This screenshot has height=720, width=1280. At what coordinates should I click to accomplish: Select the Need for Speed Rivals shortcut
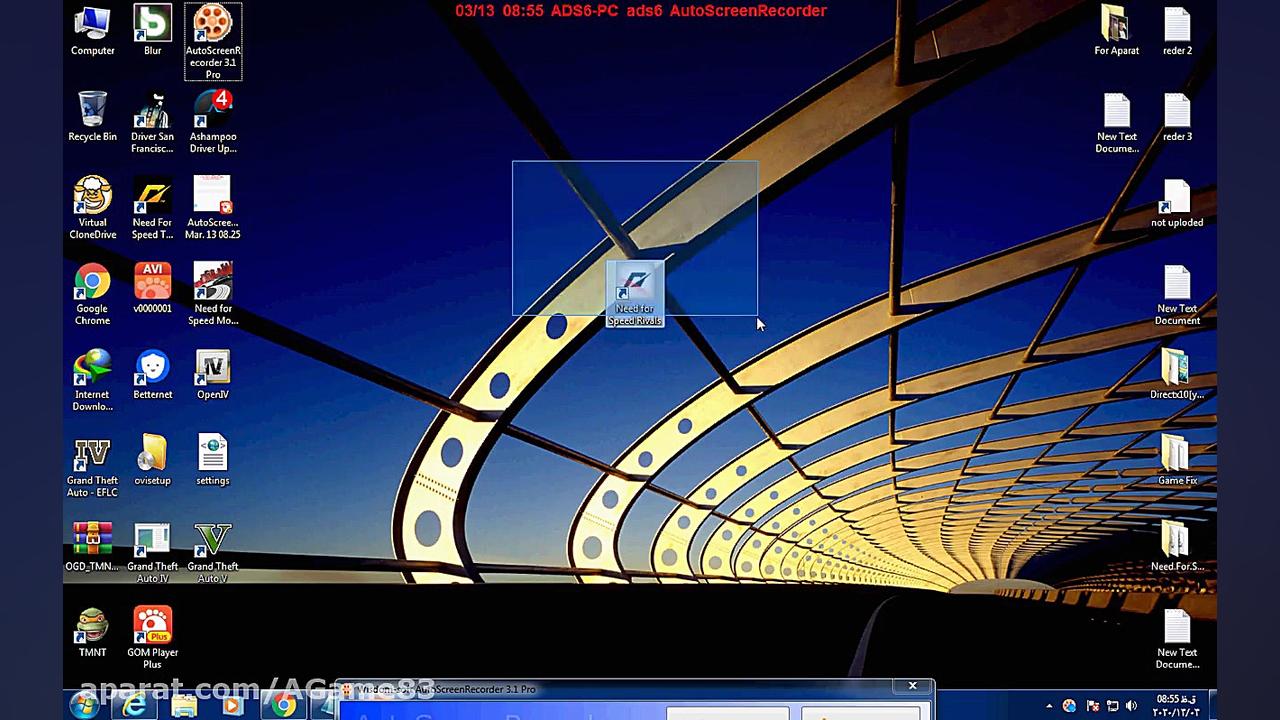(635, 294)
